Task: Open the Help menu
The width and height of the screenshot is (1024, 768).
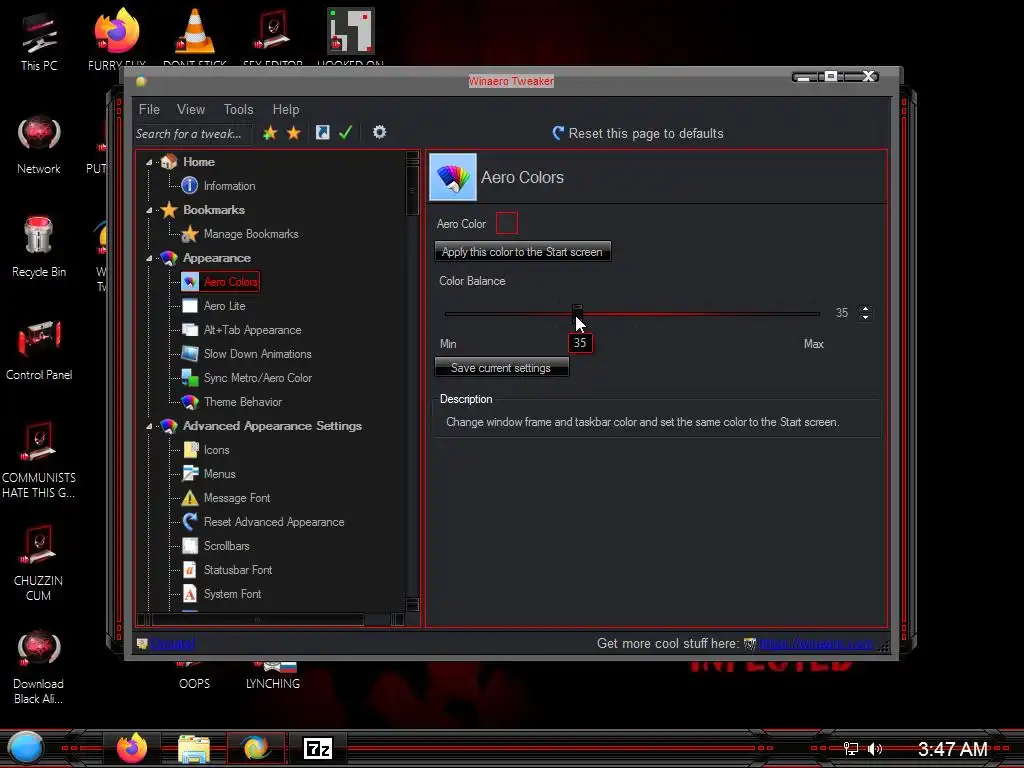Action: [x=285, y=109]
